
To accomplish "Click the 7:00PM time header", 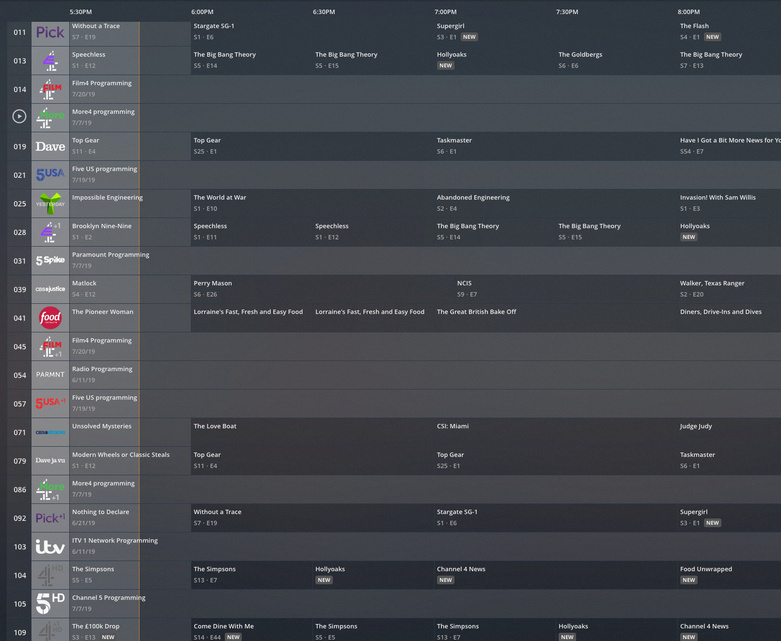I will click(445, 11).
